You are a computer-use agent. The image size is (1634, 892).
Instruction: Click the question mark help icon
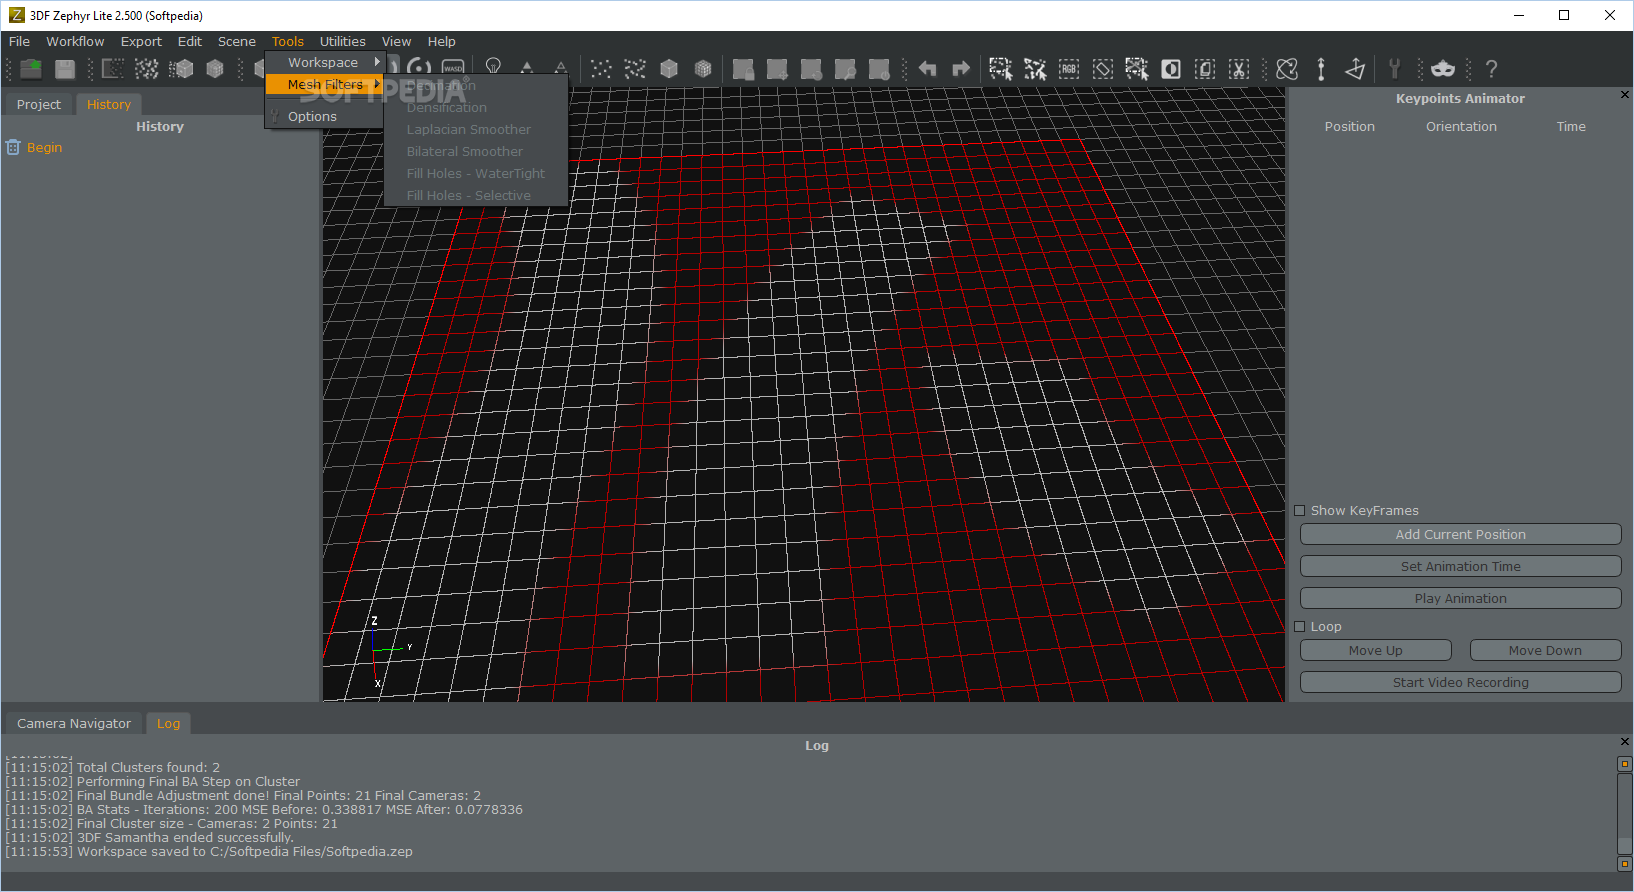click(1491, 69)
